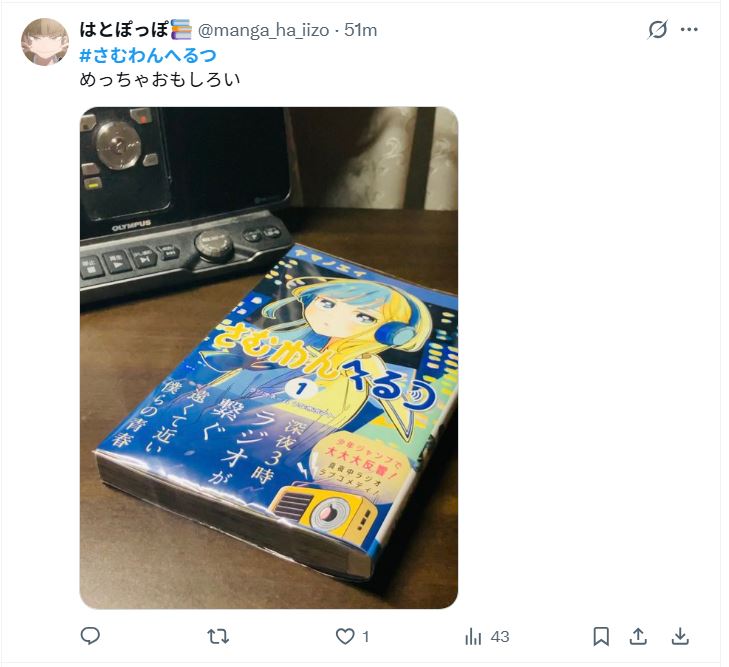Viewport: 729px width, 667px height.
Task: Click the Grok slashed-circle icon
Action: (x=658, y=30)
